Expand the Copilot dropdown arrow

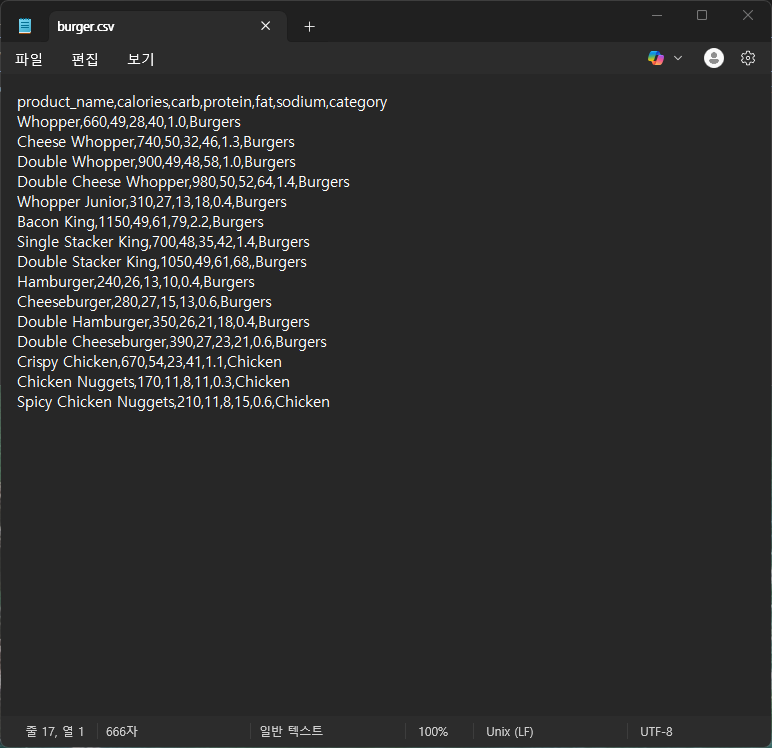[678, 58]
